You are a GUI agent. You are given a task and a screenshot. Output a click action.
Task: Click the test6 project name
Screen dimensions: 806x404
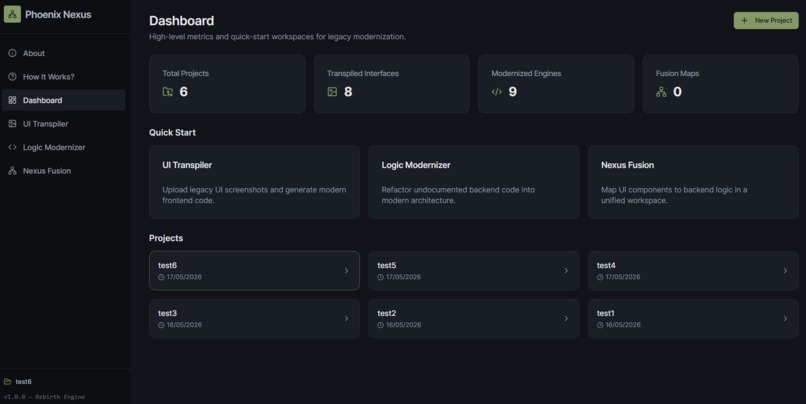click(x=168, y=265)
